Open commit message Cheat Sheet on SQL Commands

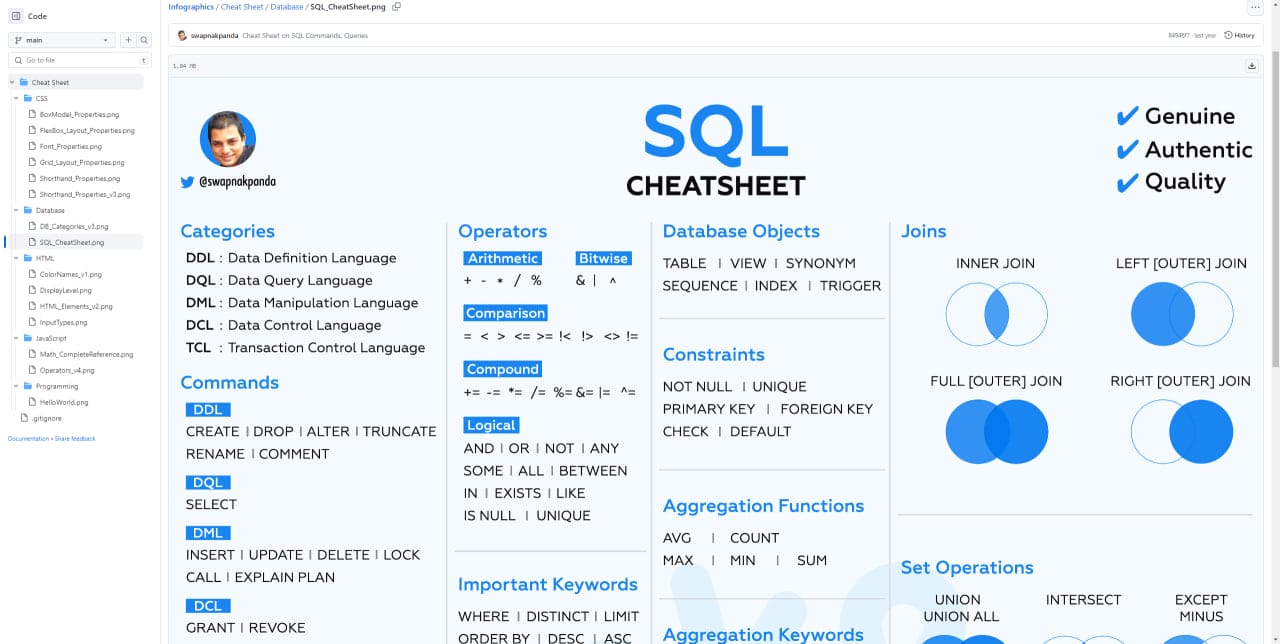click(305, 35)
